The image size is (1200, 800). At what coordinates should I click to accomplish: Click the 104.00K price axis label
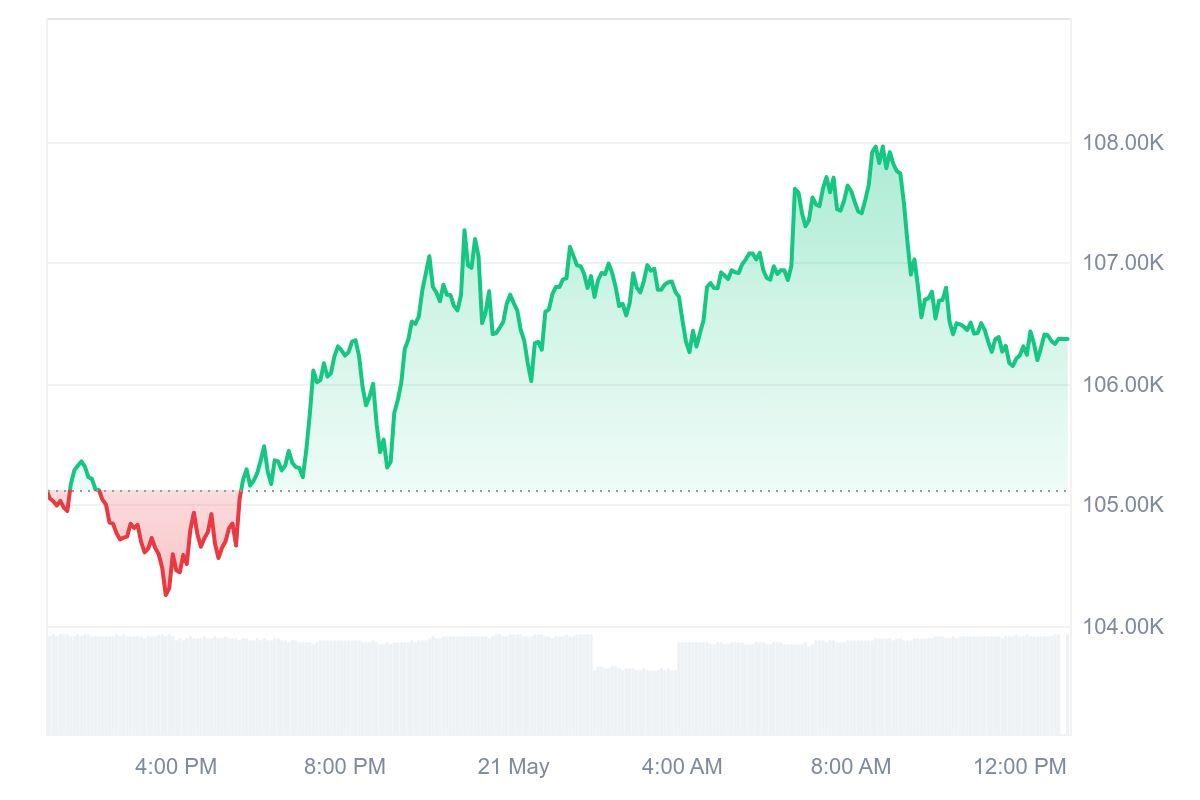click(x=1122, y=627)
